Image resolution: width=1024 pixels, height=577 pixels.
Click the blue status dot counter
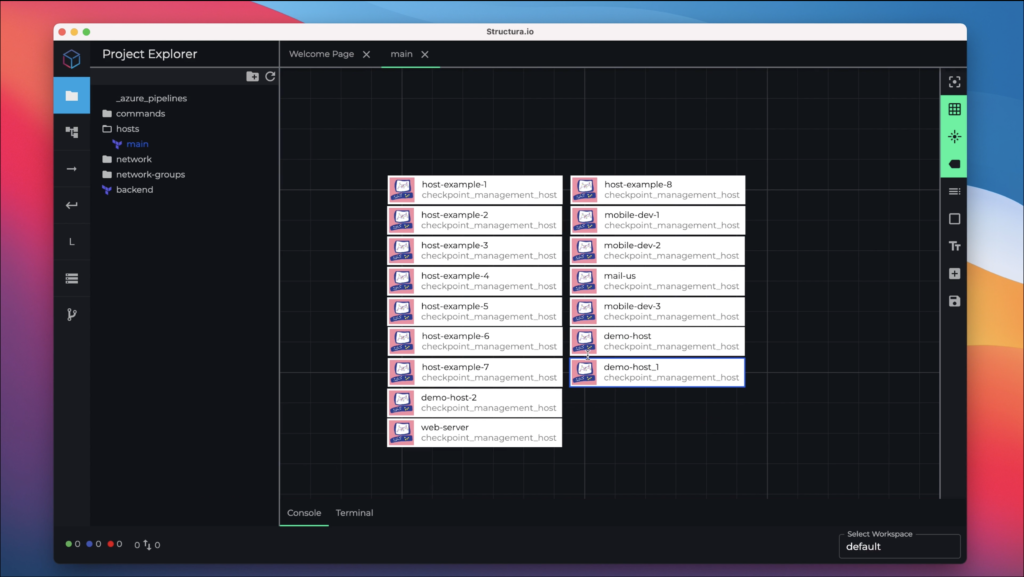point(93,544)
